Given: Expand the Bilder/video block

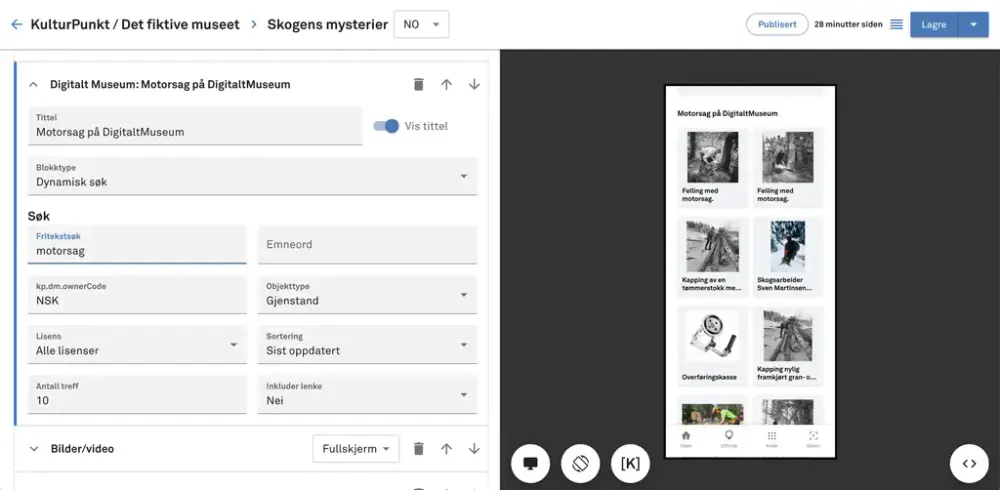Looking at the screenshot, I should point(33,449).
